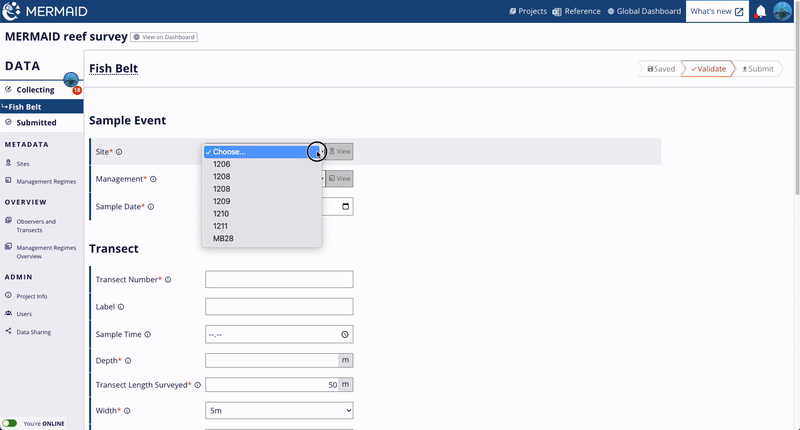Click View on Dashboard button

coord(164,37)
